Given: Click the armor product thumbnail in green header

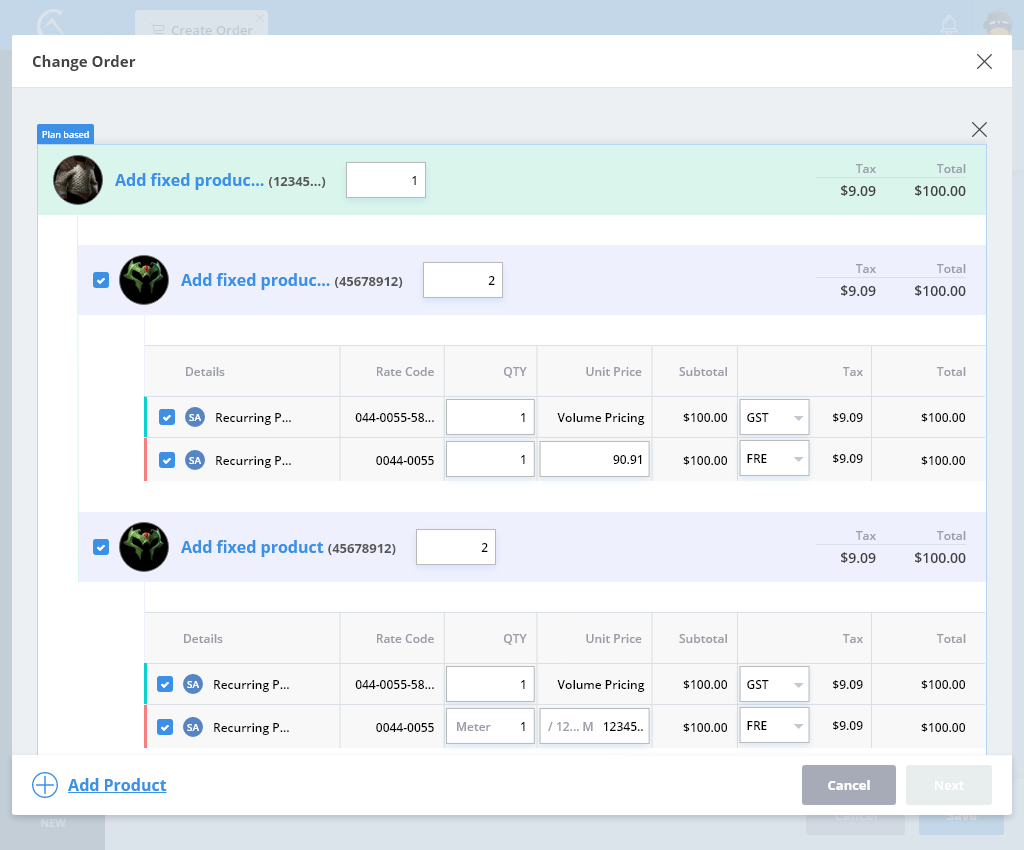Looking at the screenshot, I should (x=78, y=180).
